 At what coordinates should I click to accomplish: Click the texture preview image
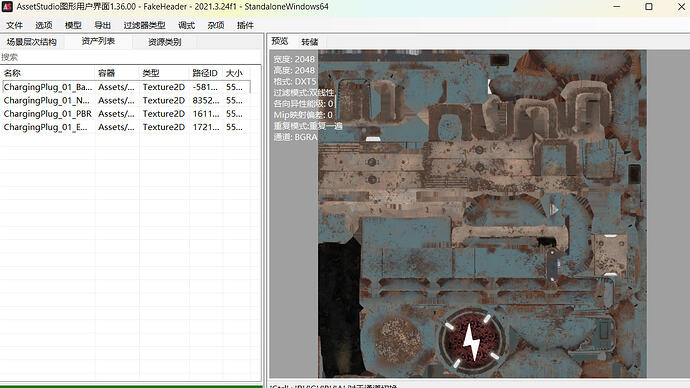482,213
